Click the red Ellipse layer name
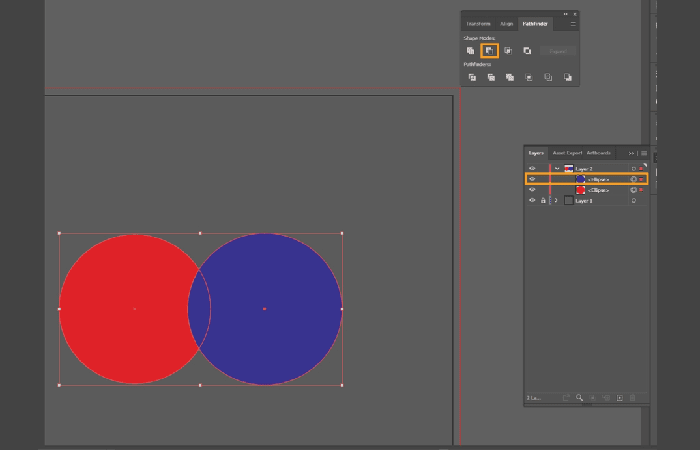 coord(598,190)
